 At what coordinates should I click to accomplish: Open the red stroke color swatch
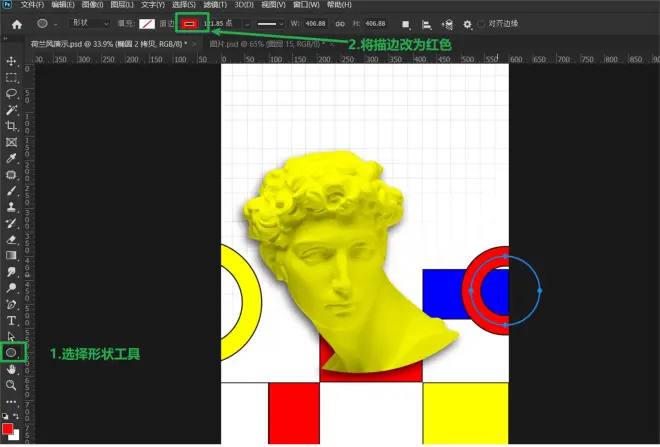(189, 24)
